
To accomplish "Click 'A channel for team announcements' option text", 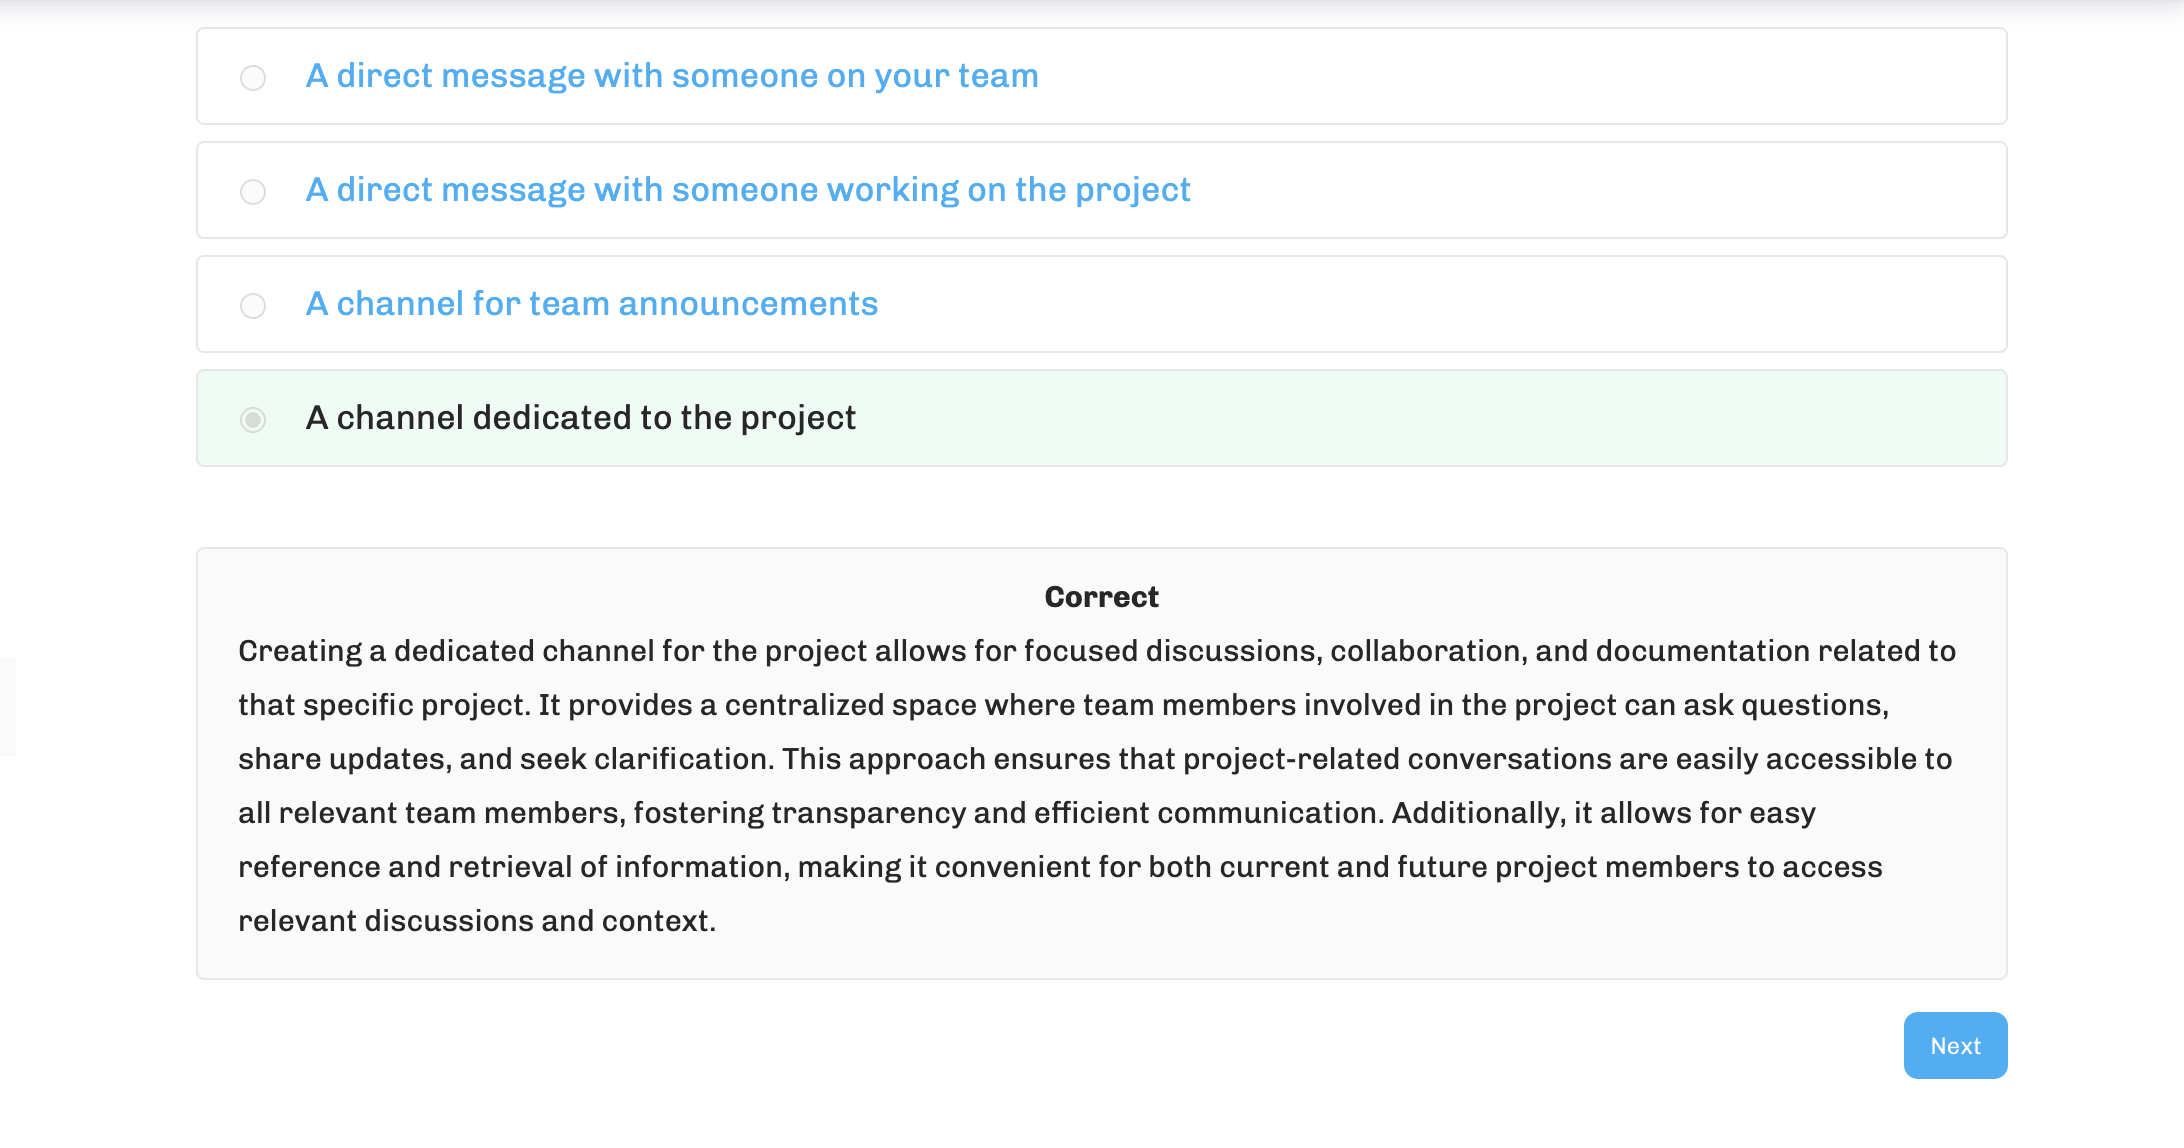I will pos(592,304).
